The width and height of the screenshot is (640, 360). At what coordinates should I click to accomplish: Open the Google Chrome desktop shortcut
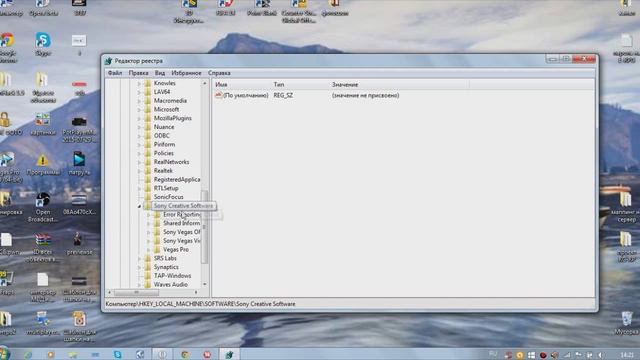tap(7, 47)
